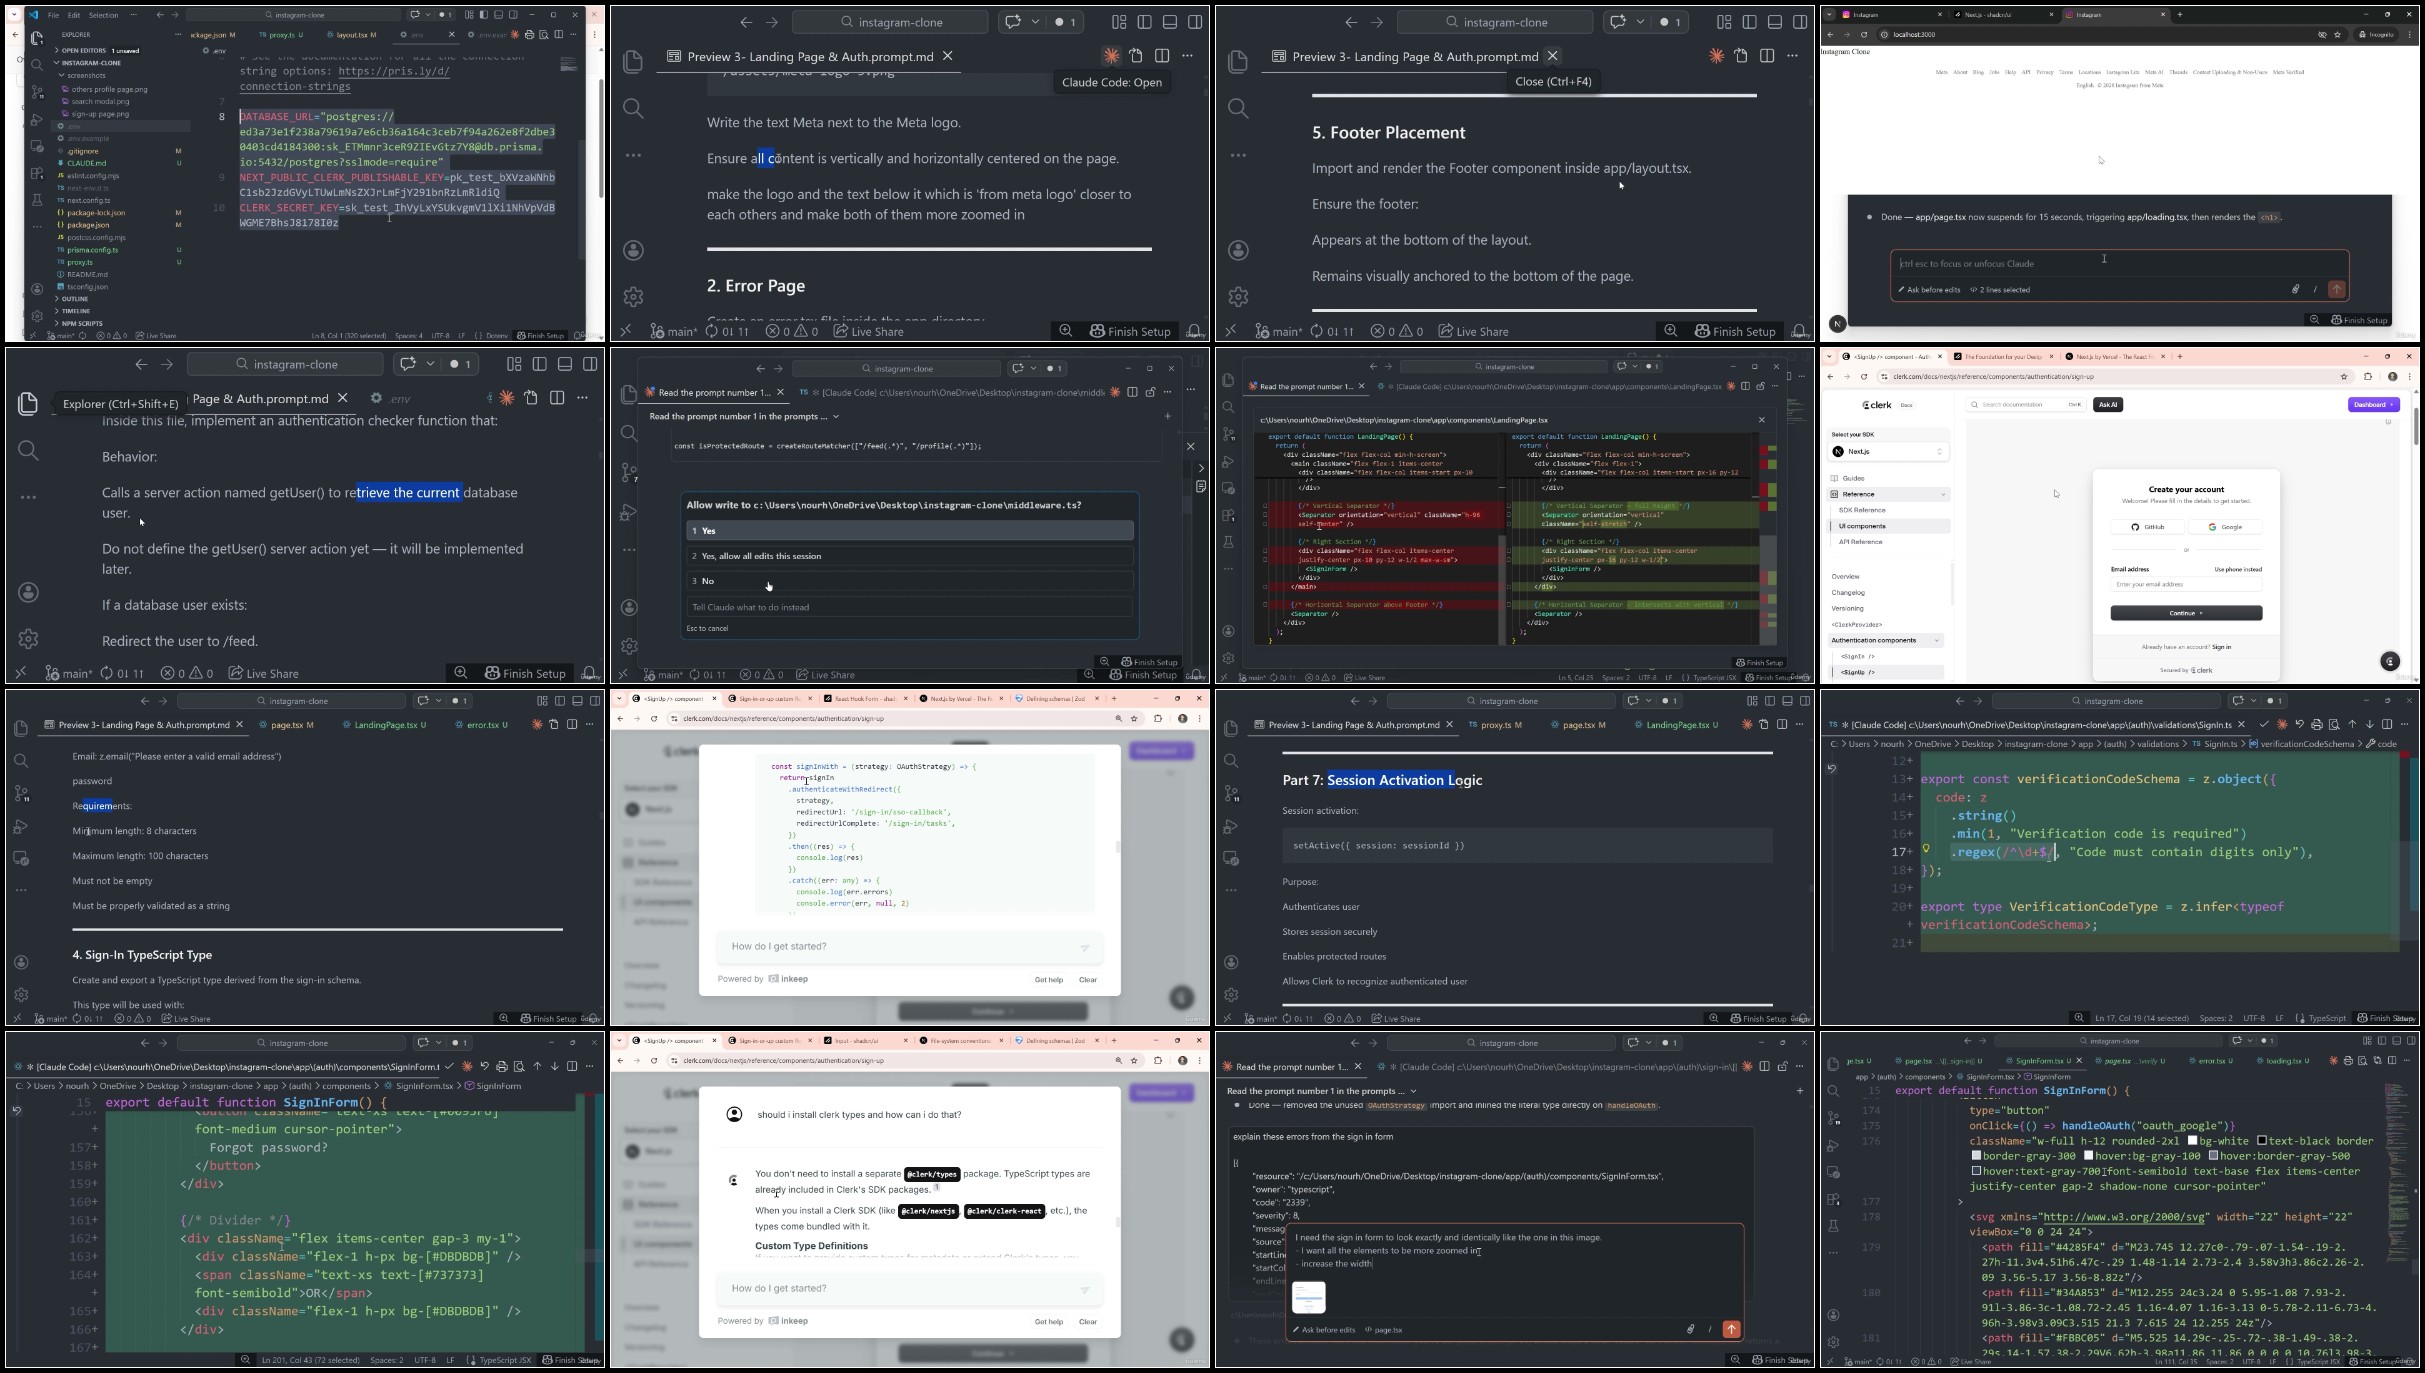Open the File menu in the .env editor window
This screenshot has width=2425, height=1373.
(x=54, y=15)
